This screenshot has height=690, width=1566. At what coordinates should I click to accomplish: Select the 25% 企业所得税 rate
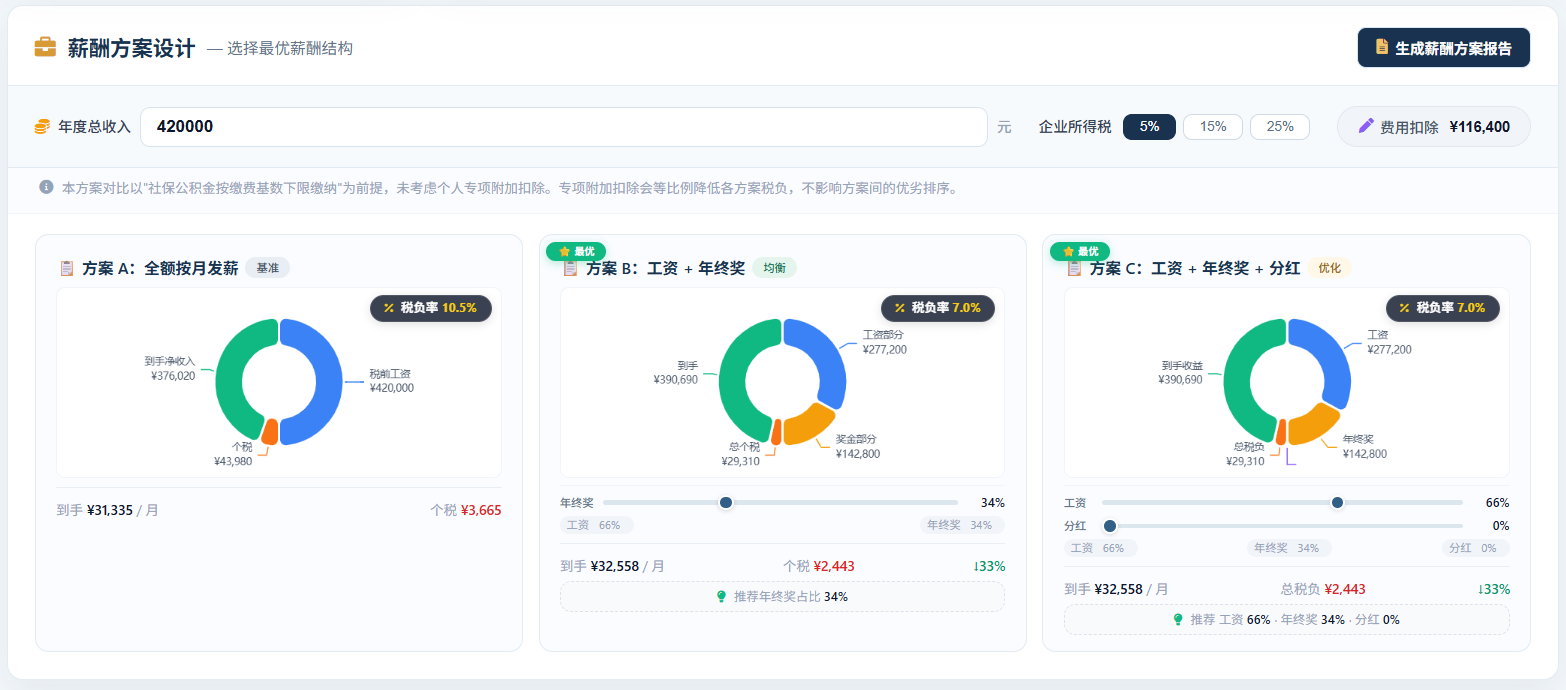click(x=1280, y=127)
